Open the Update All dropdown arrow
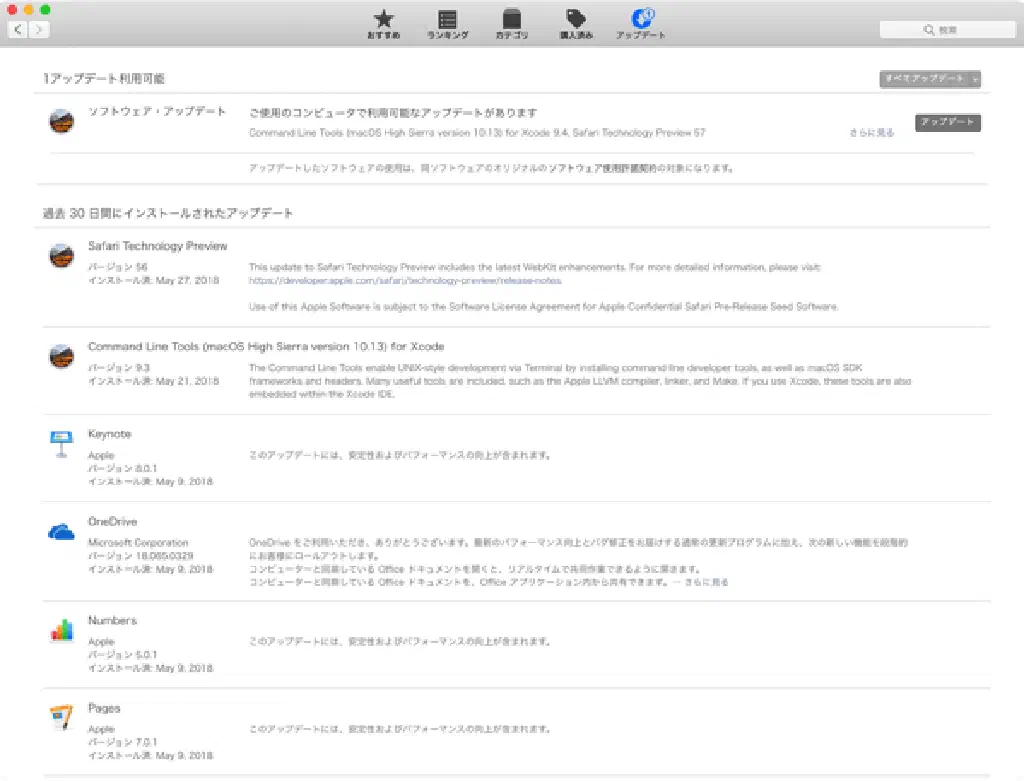The width and height of the screenshot is (1024, 781). tap(975, 79)
